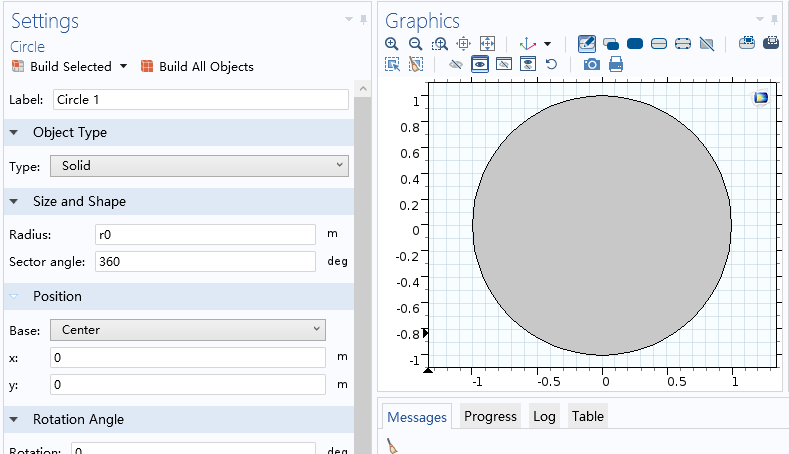
Task: Activate the Zoom Box tool
Action: pos(439,44)
